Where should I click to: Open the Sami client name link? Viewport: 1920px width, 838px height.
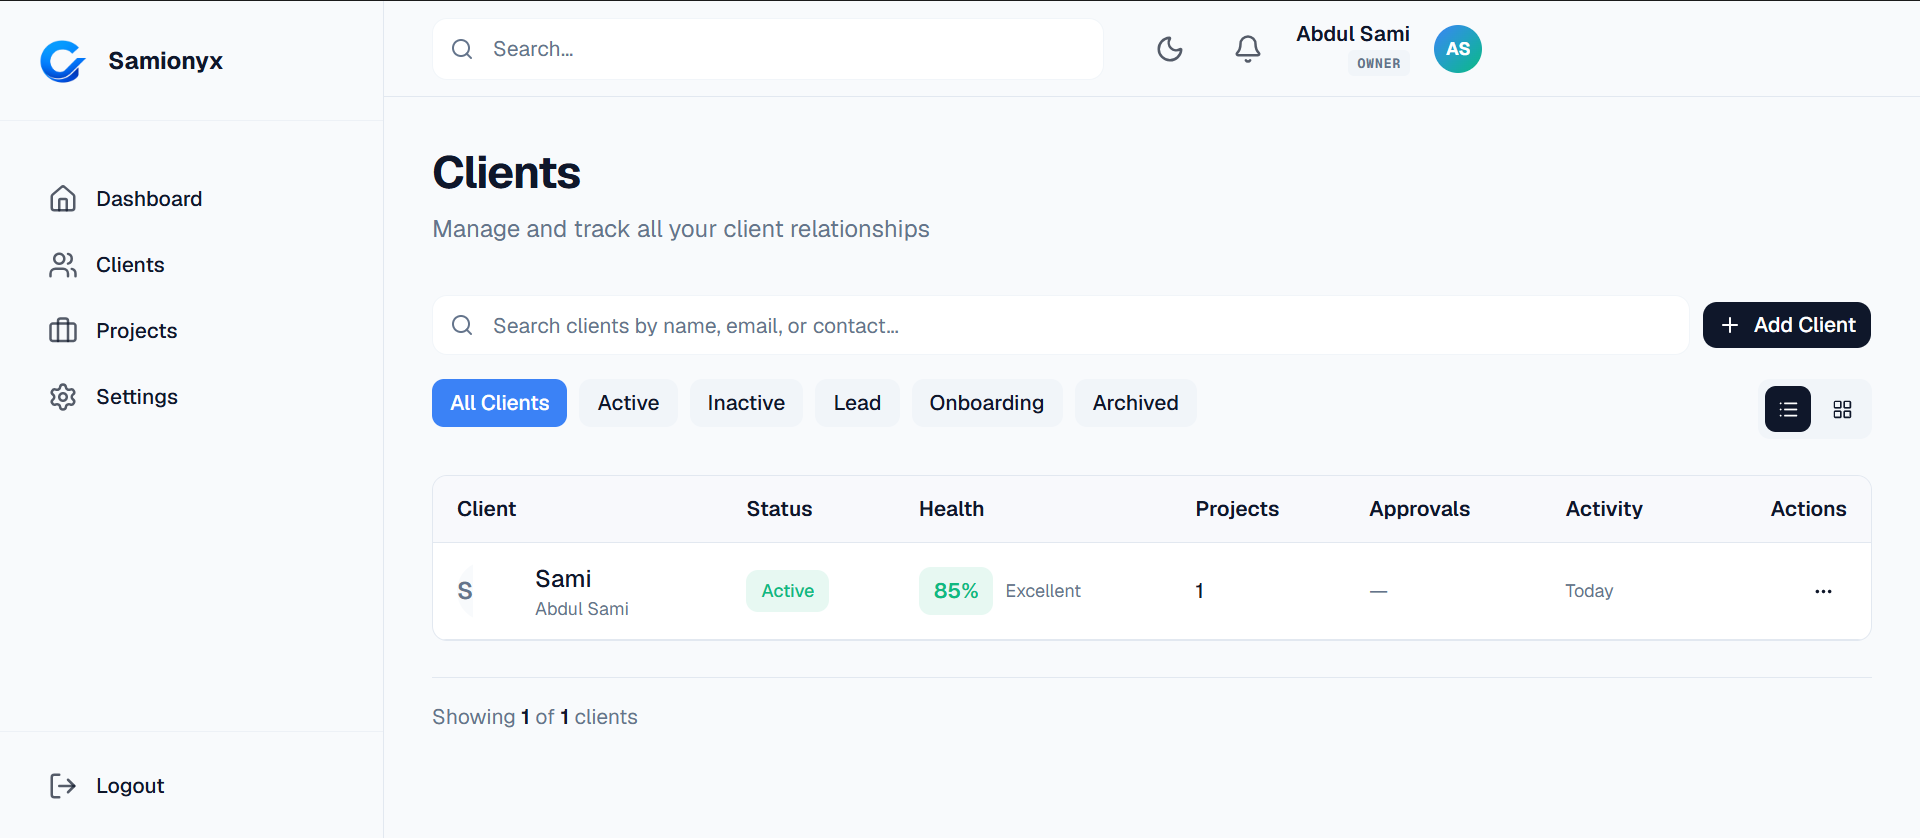click(563, 579)
